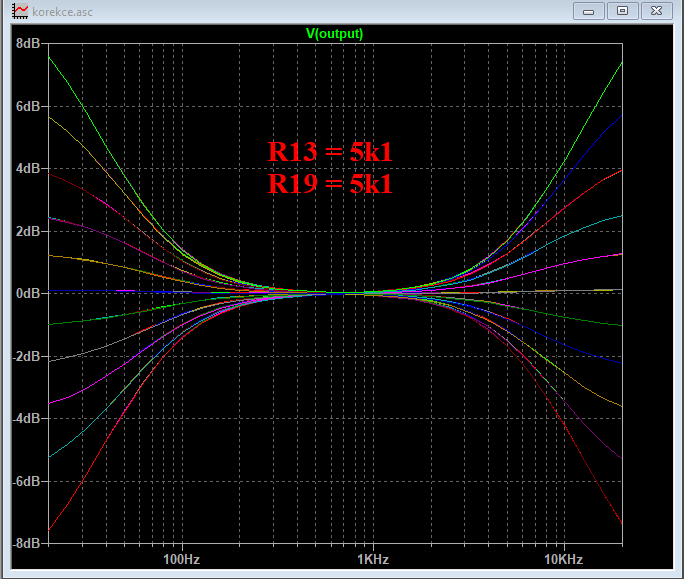
Task: Click the korekce.asc window icon
Action: pos(20,11)
